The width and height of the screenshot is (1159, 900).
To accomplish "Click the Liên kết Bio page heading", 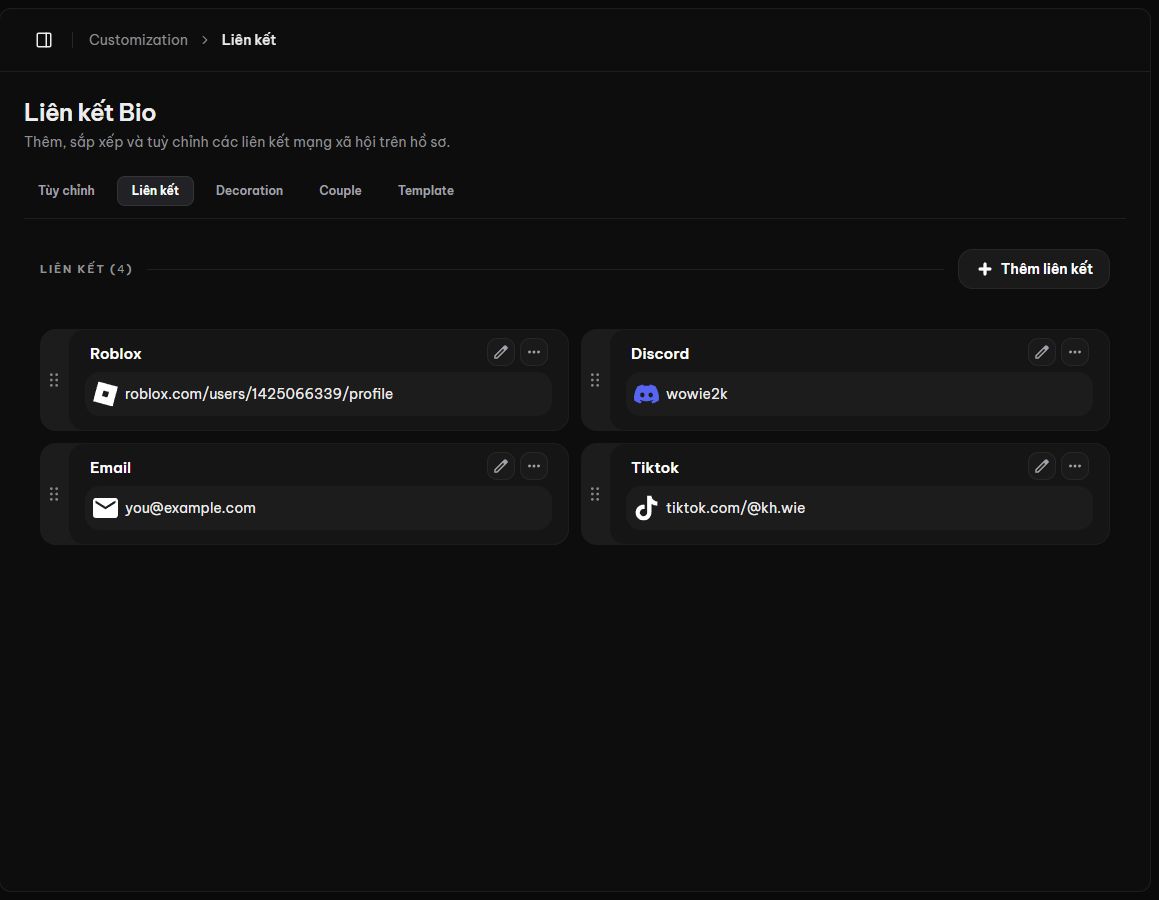I will click(x=90, y=112).
